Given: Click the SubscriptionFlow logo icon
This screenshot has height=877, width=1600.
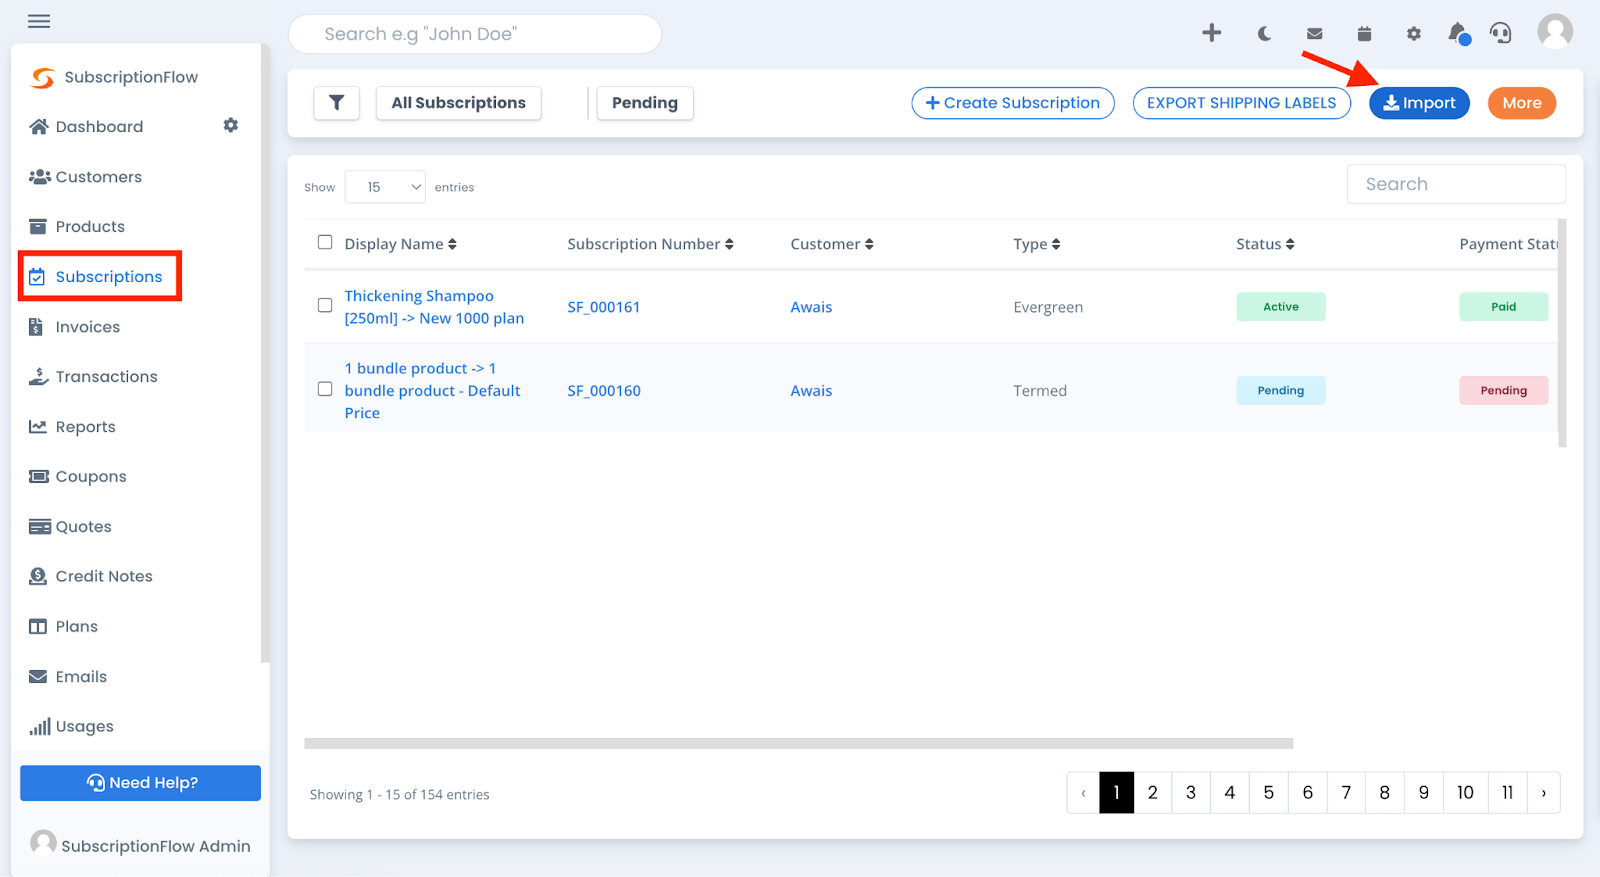Looking at the screenshot, I should tap(43, 77).
